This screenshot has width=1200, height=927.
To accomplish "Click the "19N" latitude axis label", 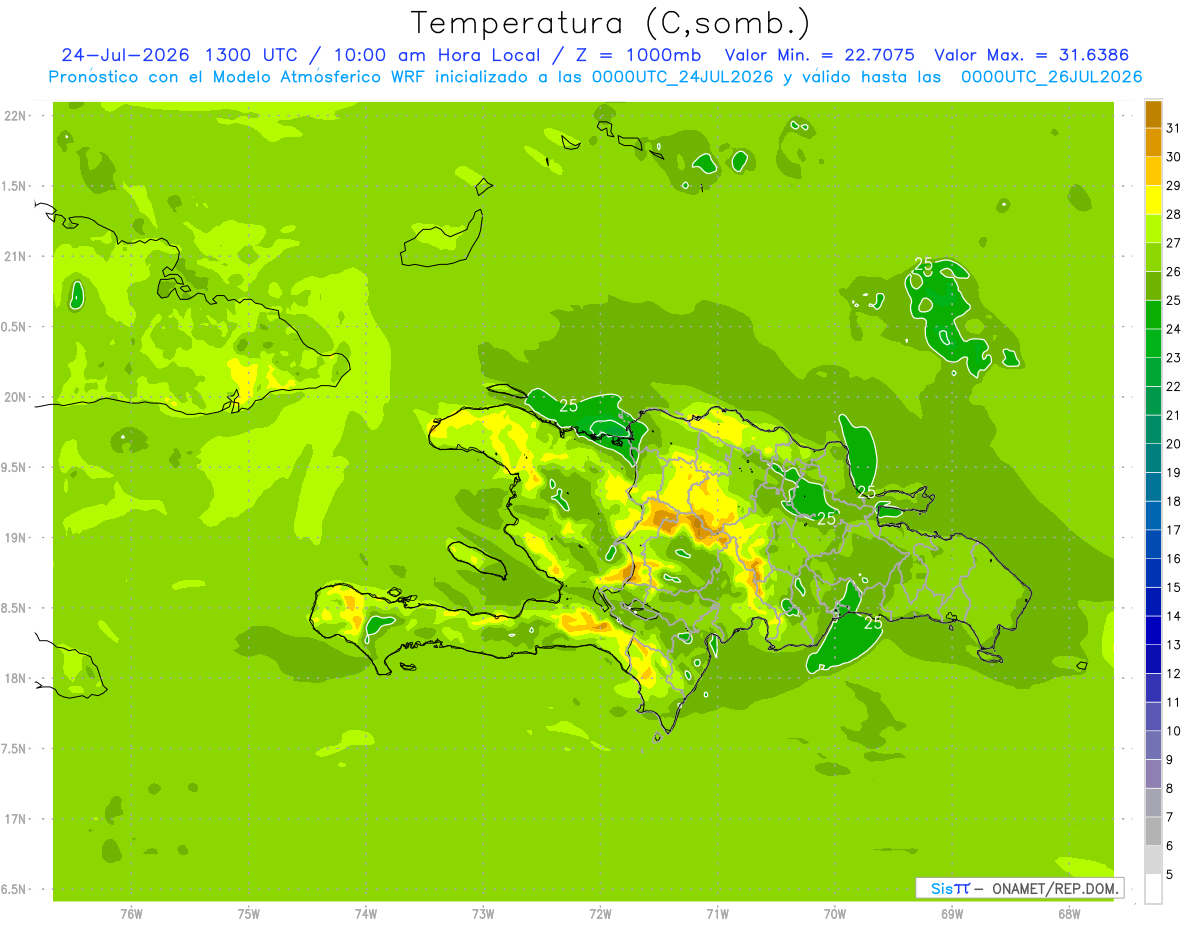I will pos(16,538).
